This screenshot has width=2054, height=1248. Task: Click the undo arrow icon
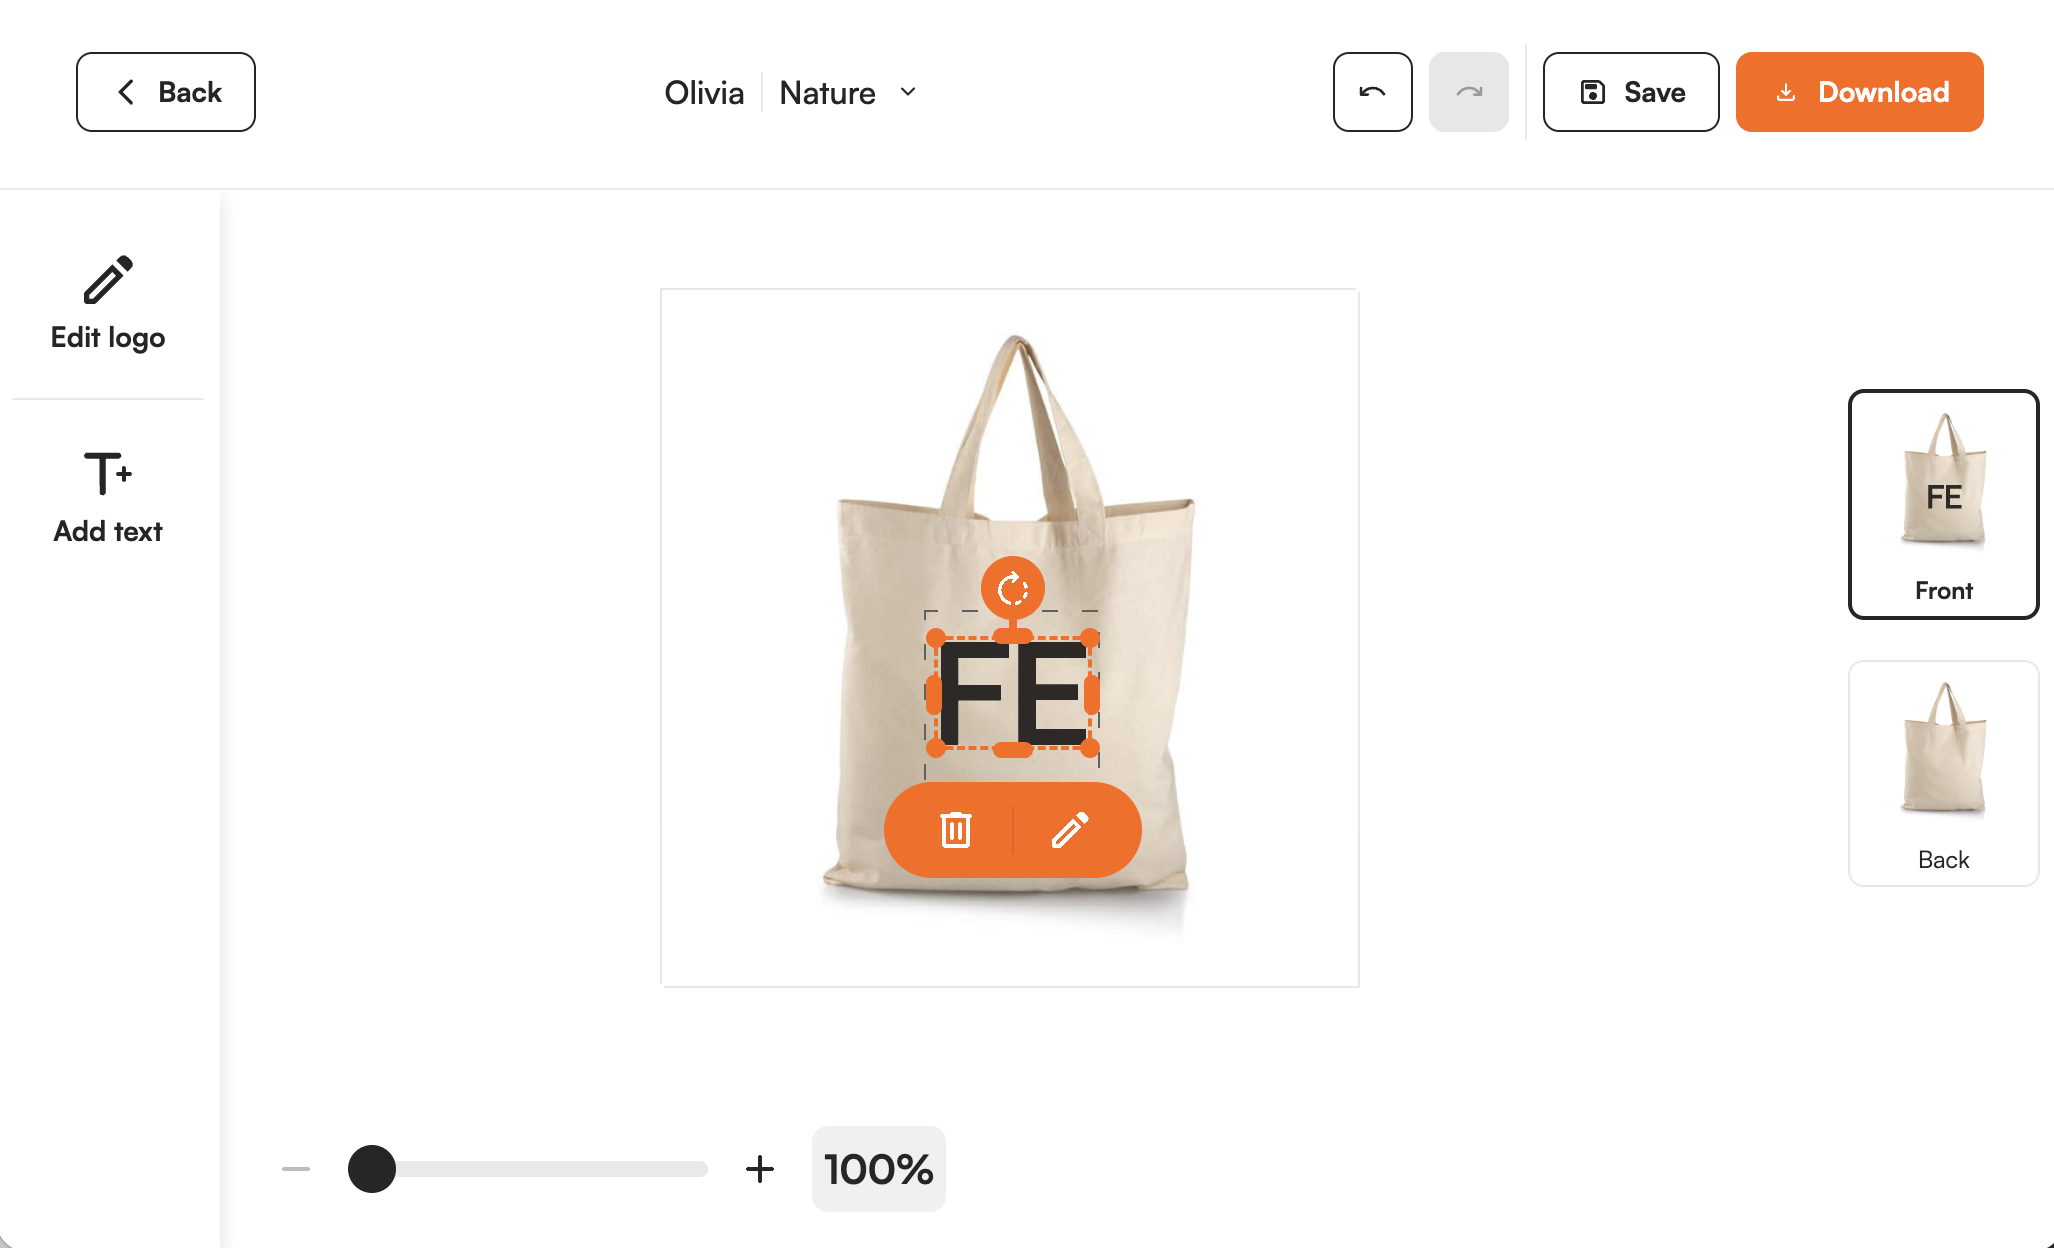pyautogui.click(x=1372, y=92)
